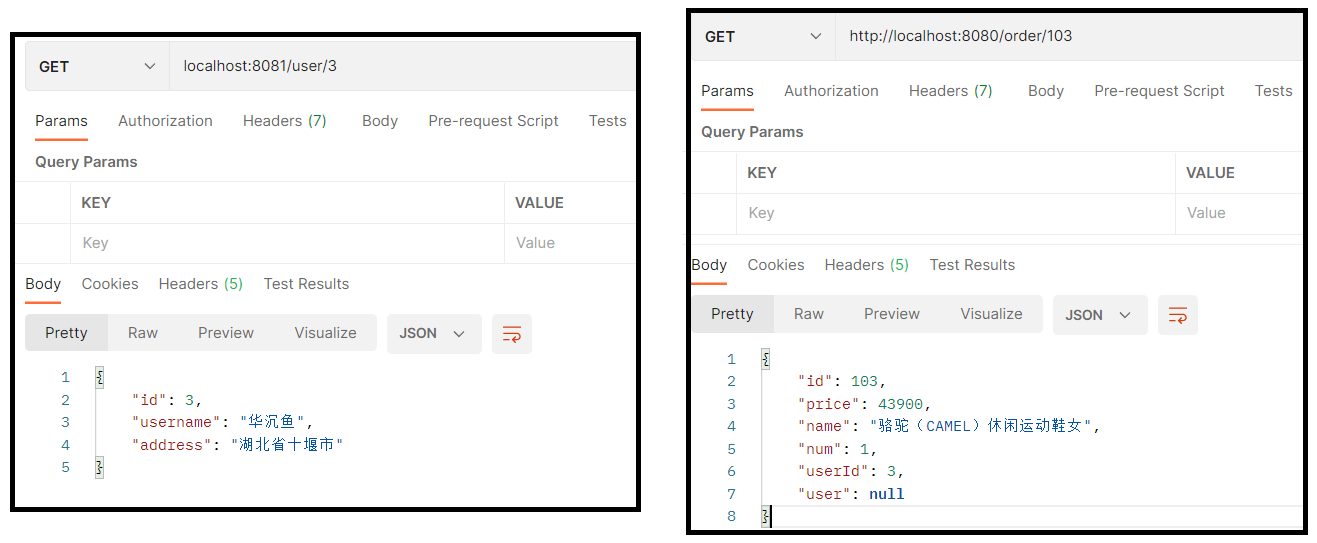Viewport: 1317px width, 543px height.
Task: Select response Body tab in left window
Action: coord(43,284)
